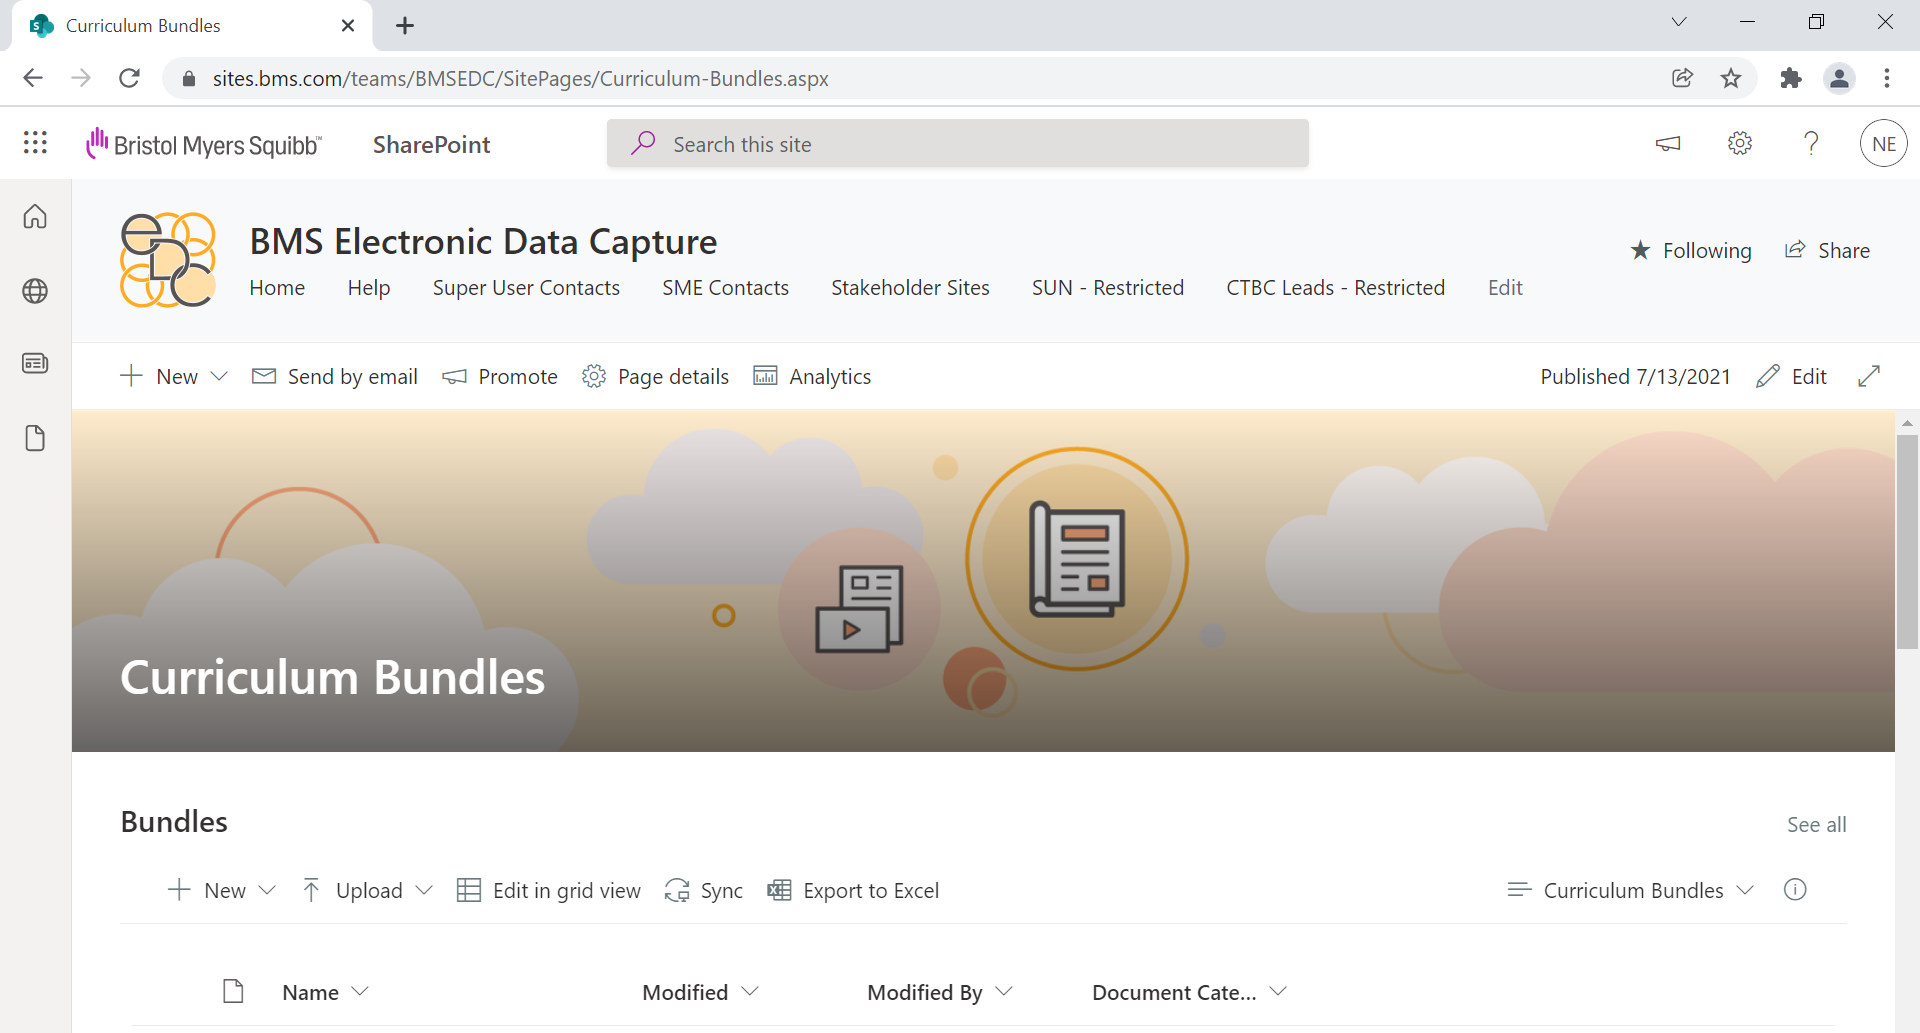Click the BMS Electronic Data Capture site logo
Screen dimensions: 1920x1033
tap(168, 260)
